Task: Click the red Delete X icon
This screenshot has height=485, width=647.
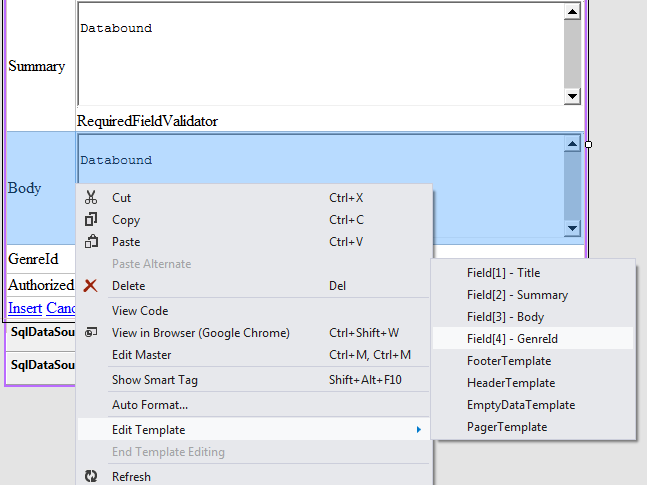Action: tap(91, 286)
